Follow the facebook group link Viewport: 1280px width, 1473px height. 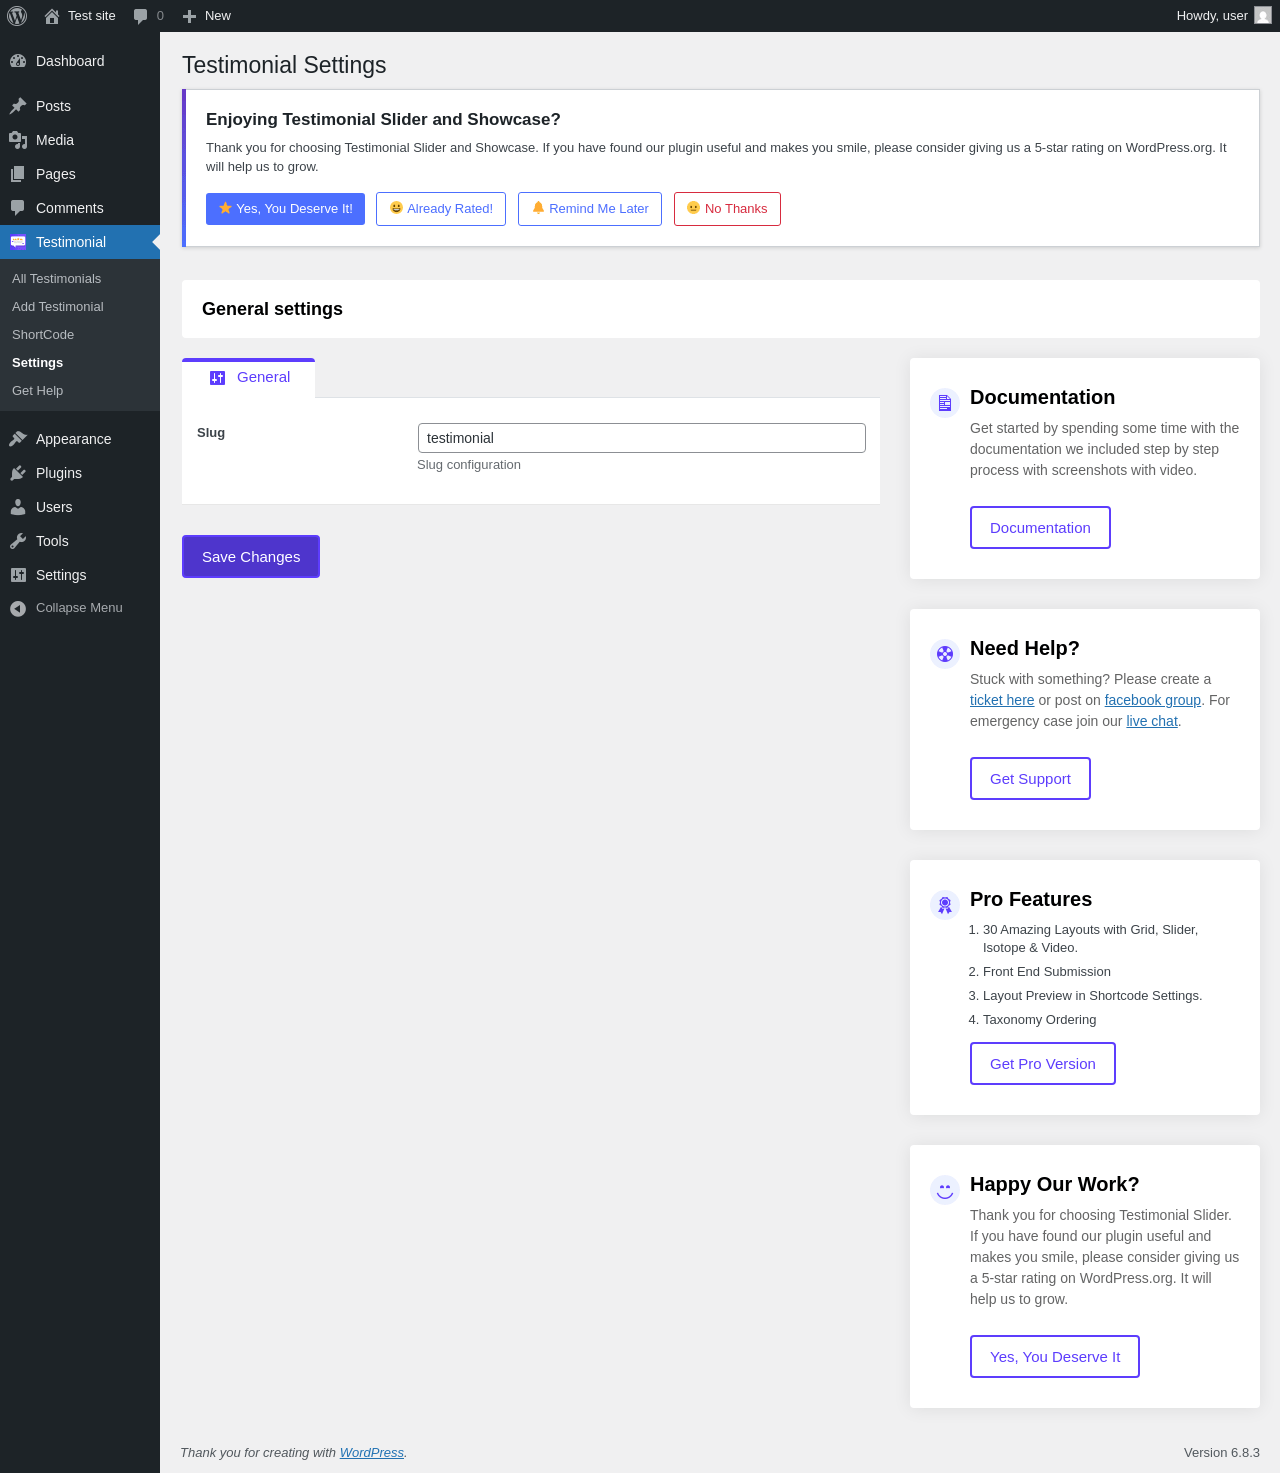coord(1153,700)
